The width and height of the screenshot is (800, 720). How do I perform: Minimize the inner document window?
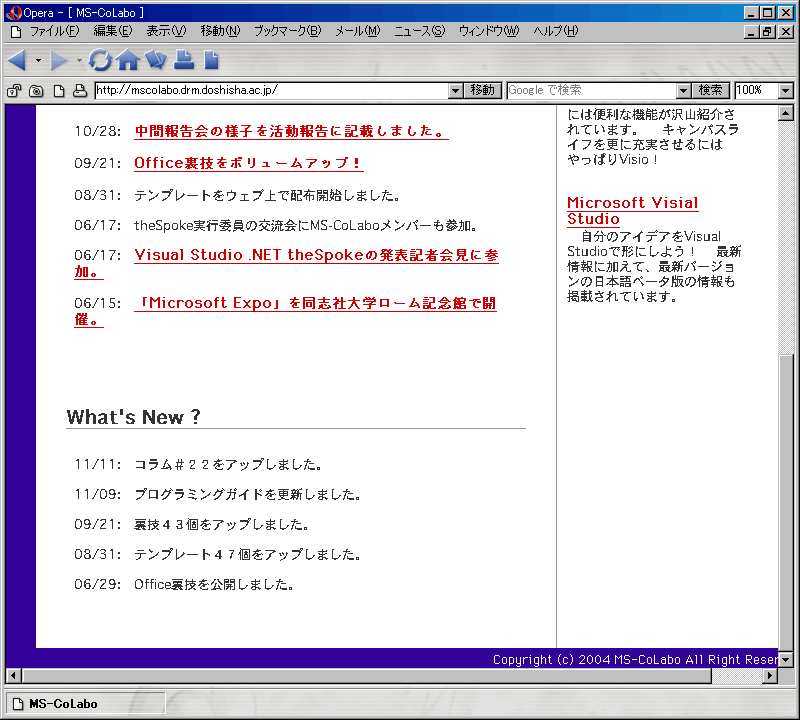pos(751,32)
